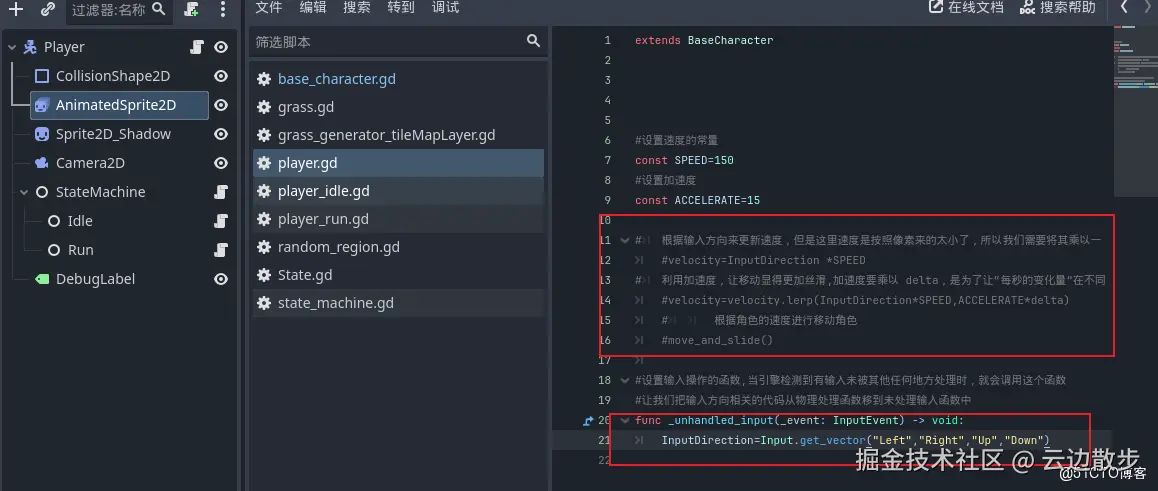Fold the code block at line 11
1158x491 pixels.
(x=625, y=241)
